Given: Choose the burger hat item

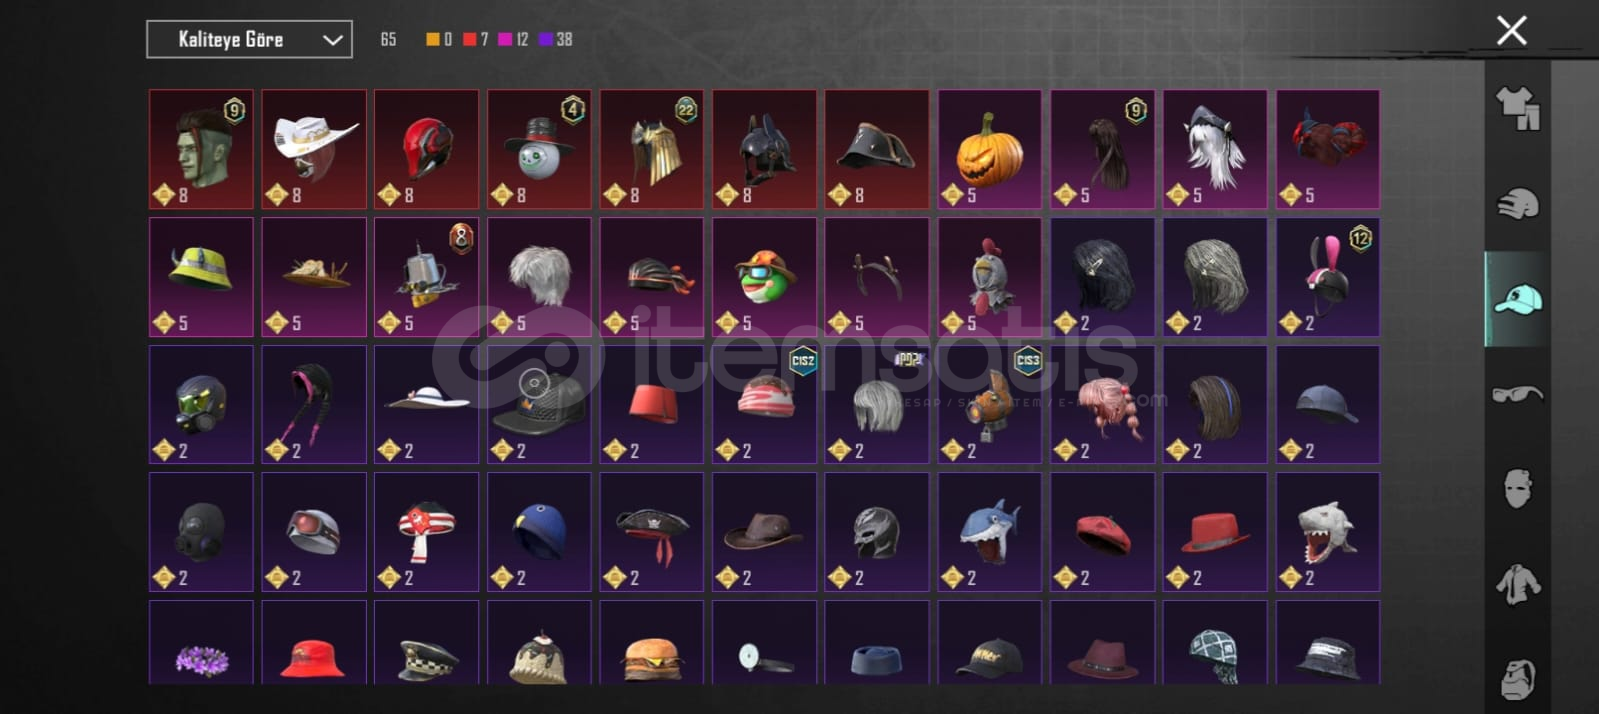Looking at the screenshot, I should [x=651, y=642].
